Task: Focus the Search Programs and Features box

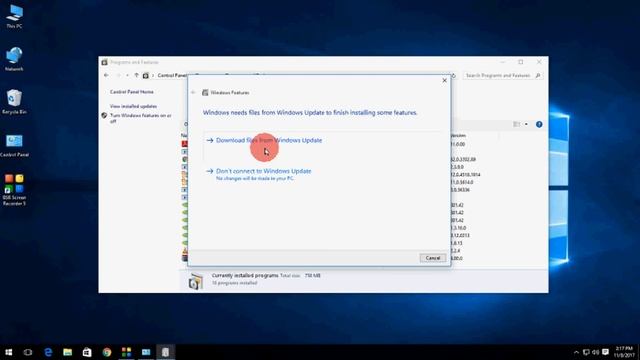Action: click(498, 76)
